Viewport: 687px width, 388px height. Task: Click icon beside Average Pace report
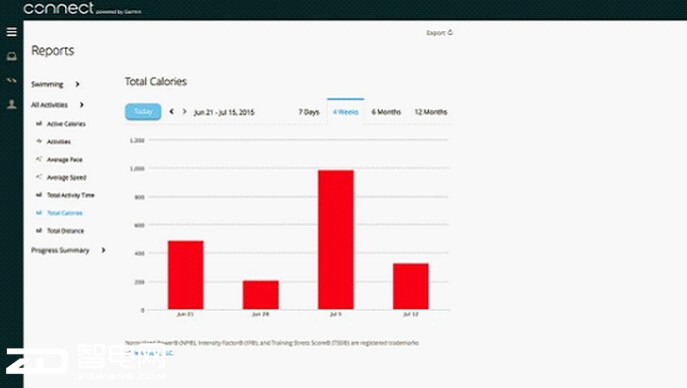(x=39, y=159)
